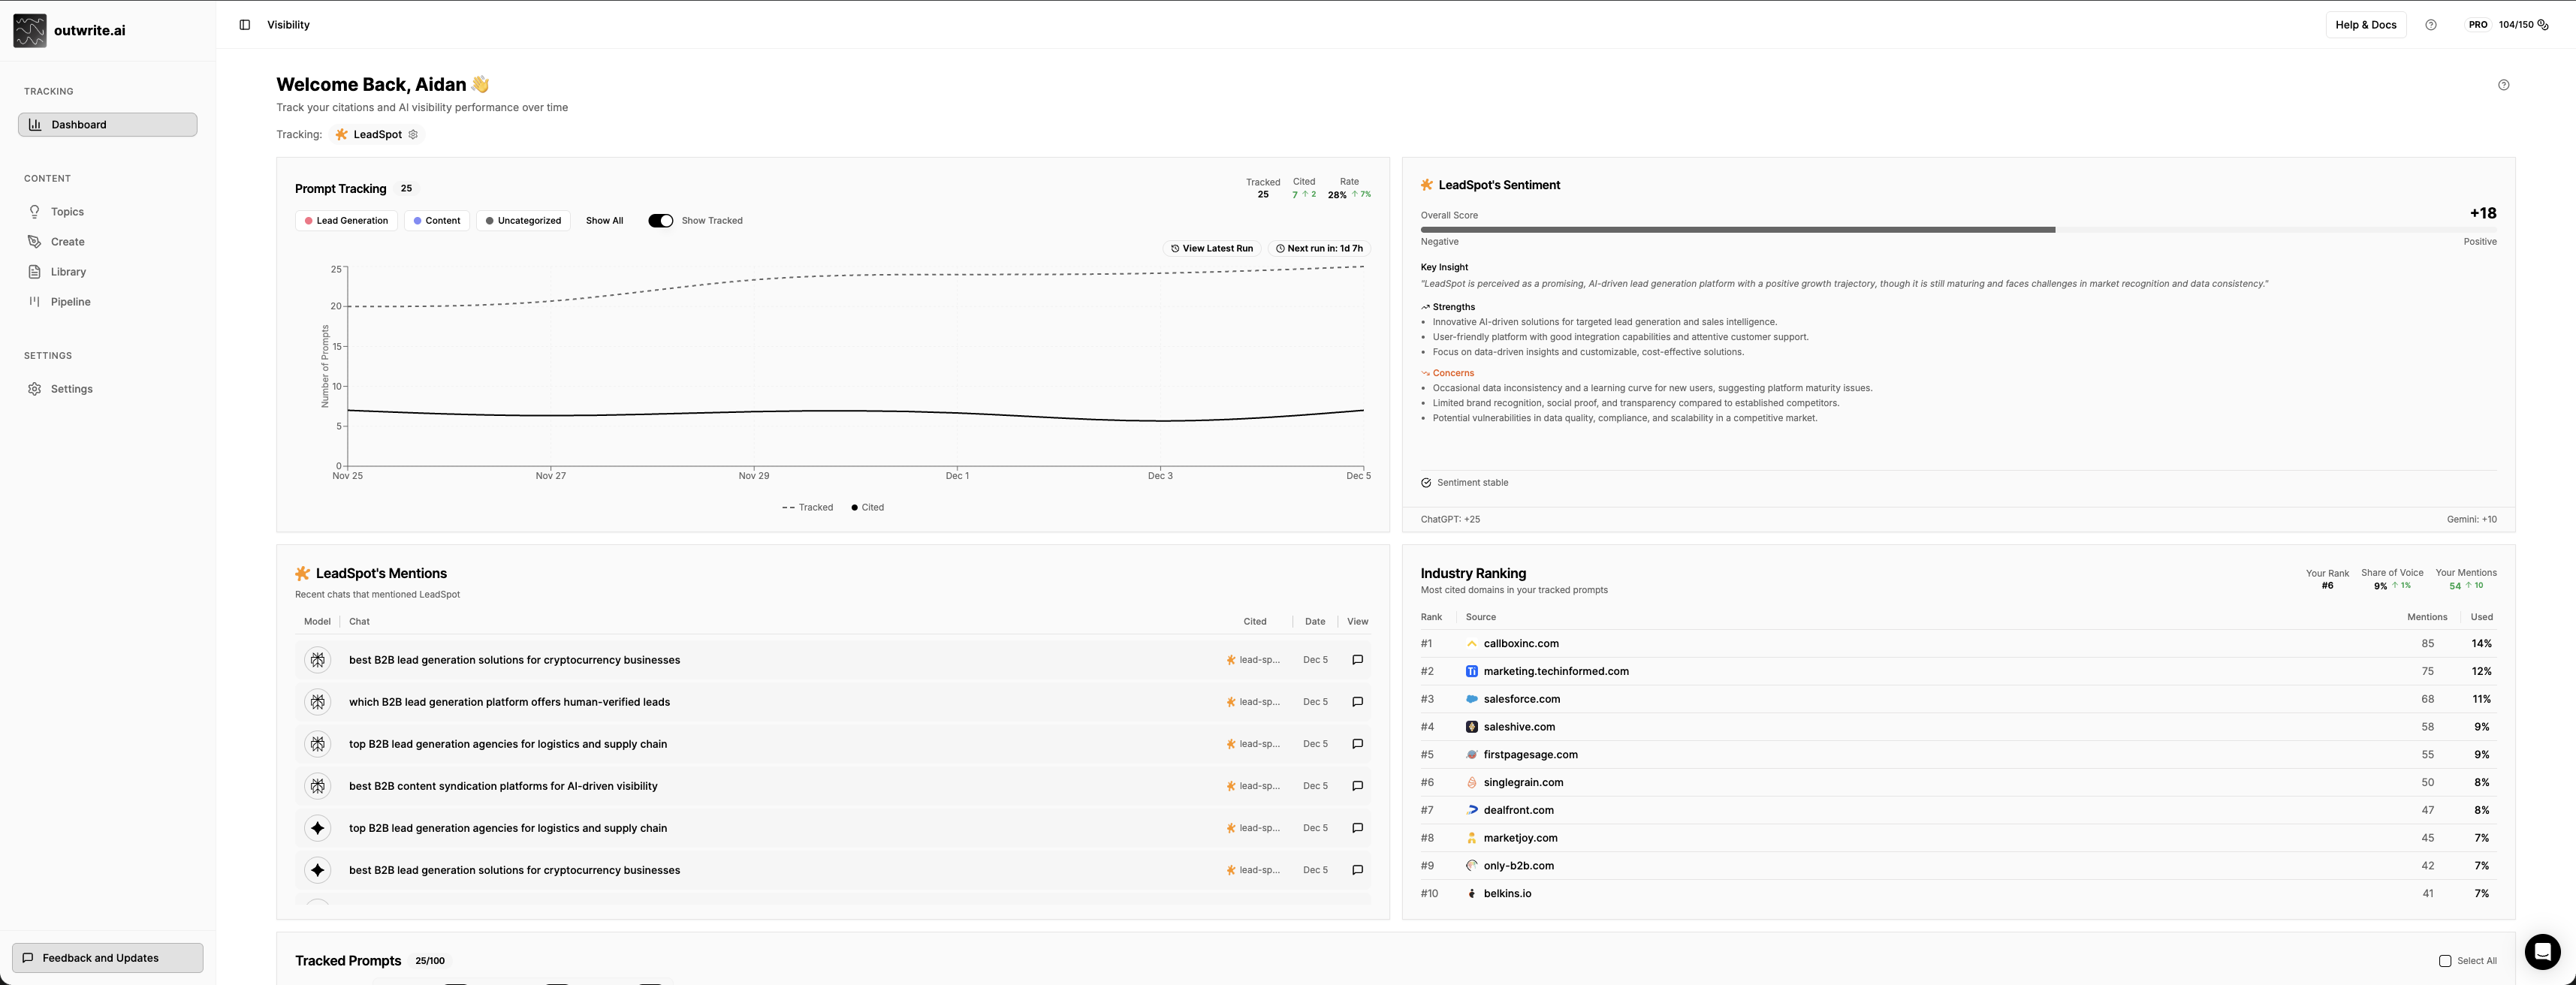Toggle the Uncategorized category filter
This screenshot has height=985, width=2576.
tap(523, 221)
